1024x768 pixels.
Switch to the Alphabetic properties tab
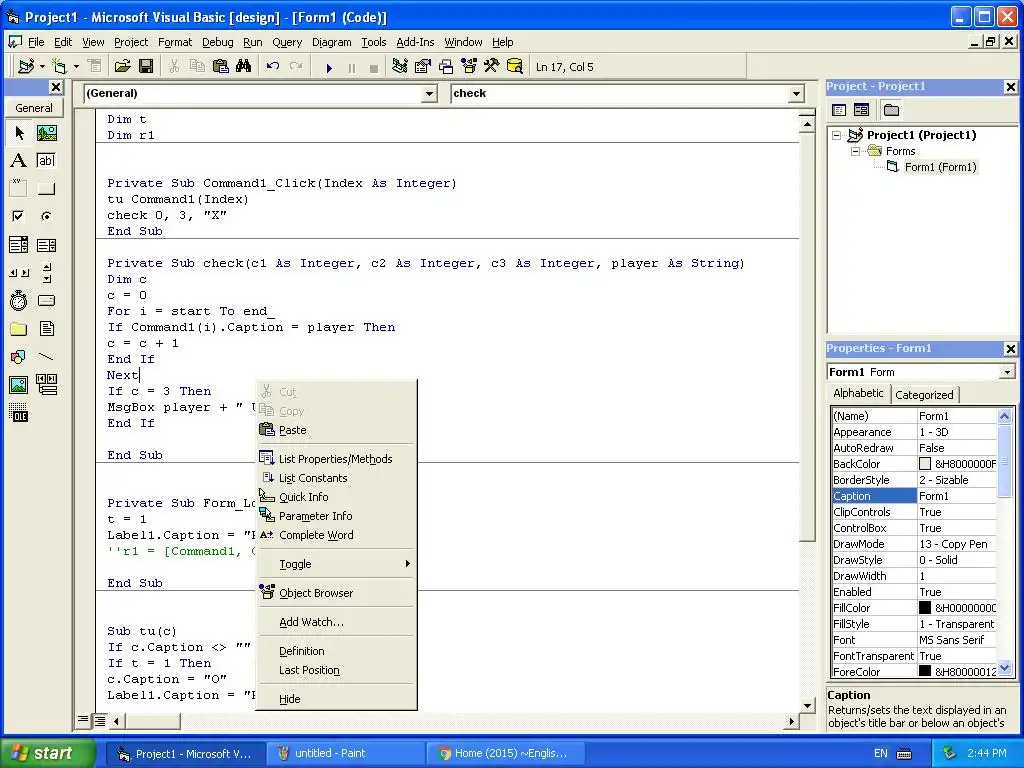[858, 393]
